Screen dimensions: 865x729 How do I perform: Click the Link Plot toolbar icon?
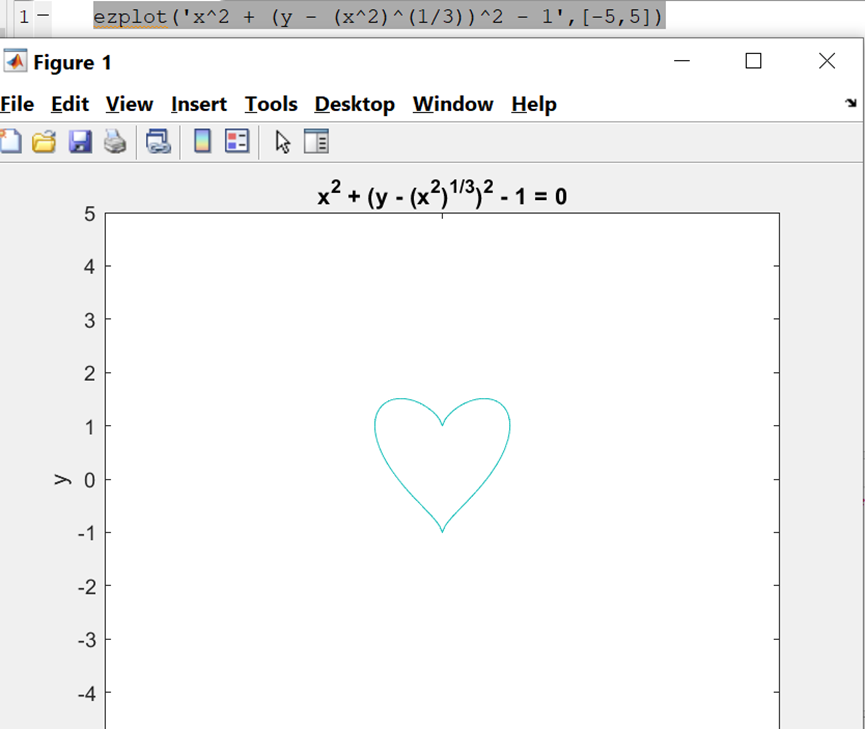(x=158, y=142)
